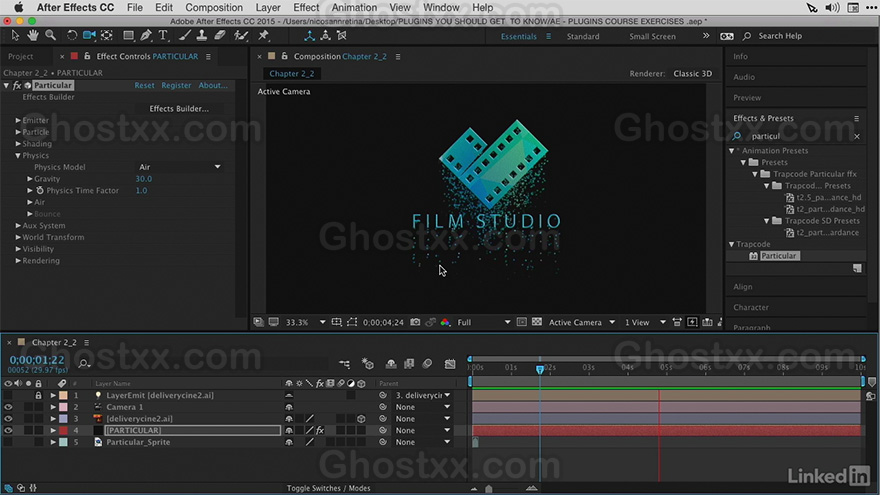Select the Hand tool
The image size is (880, 495).
[33, 35]
